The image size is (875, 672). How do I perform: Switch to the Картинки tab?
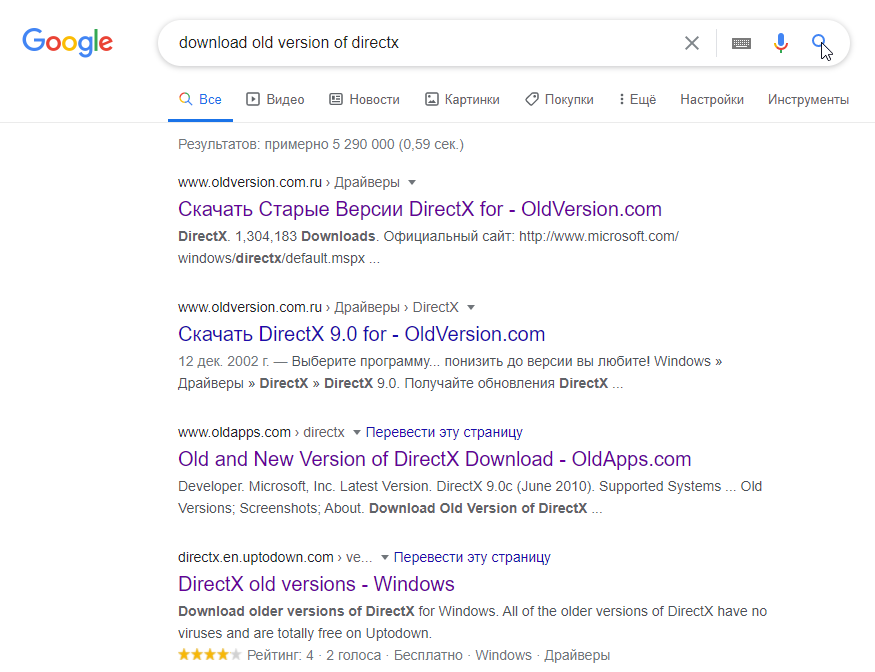[462, 99]
